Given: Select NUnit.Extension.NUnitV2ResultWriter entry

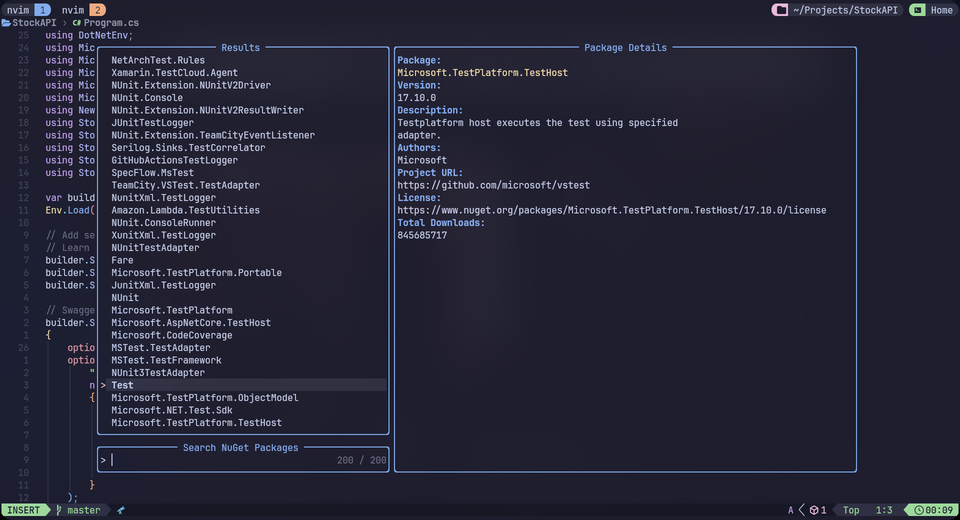Looking at the screenshot, I should pos(208,110).
